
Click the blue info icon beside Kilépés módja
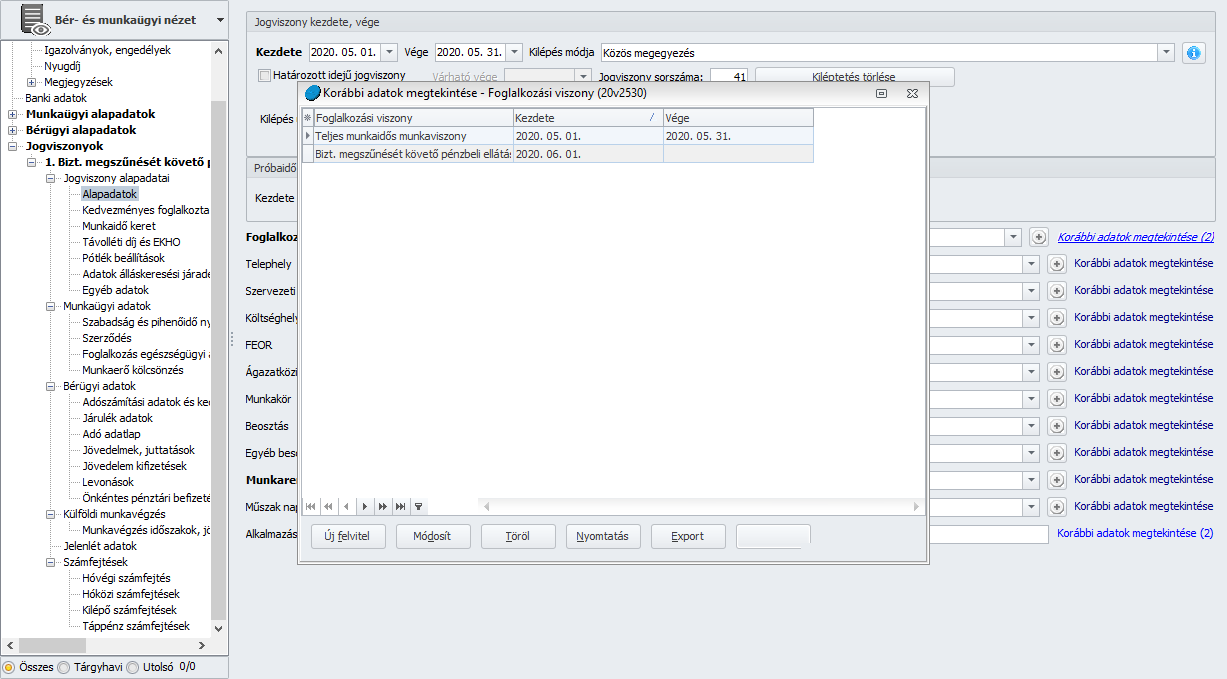(x=1193, y=53)
